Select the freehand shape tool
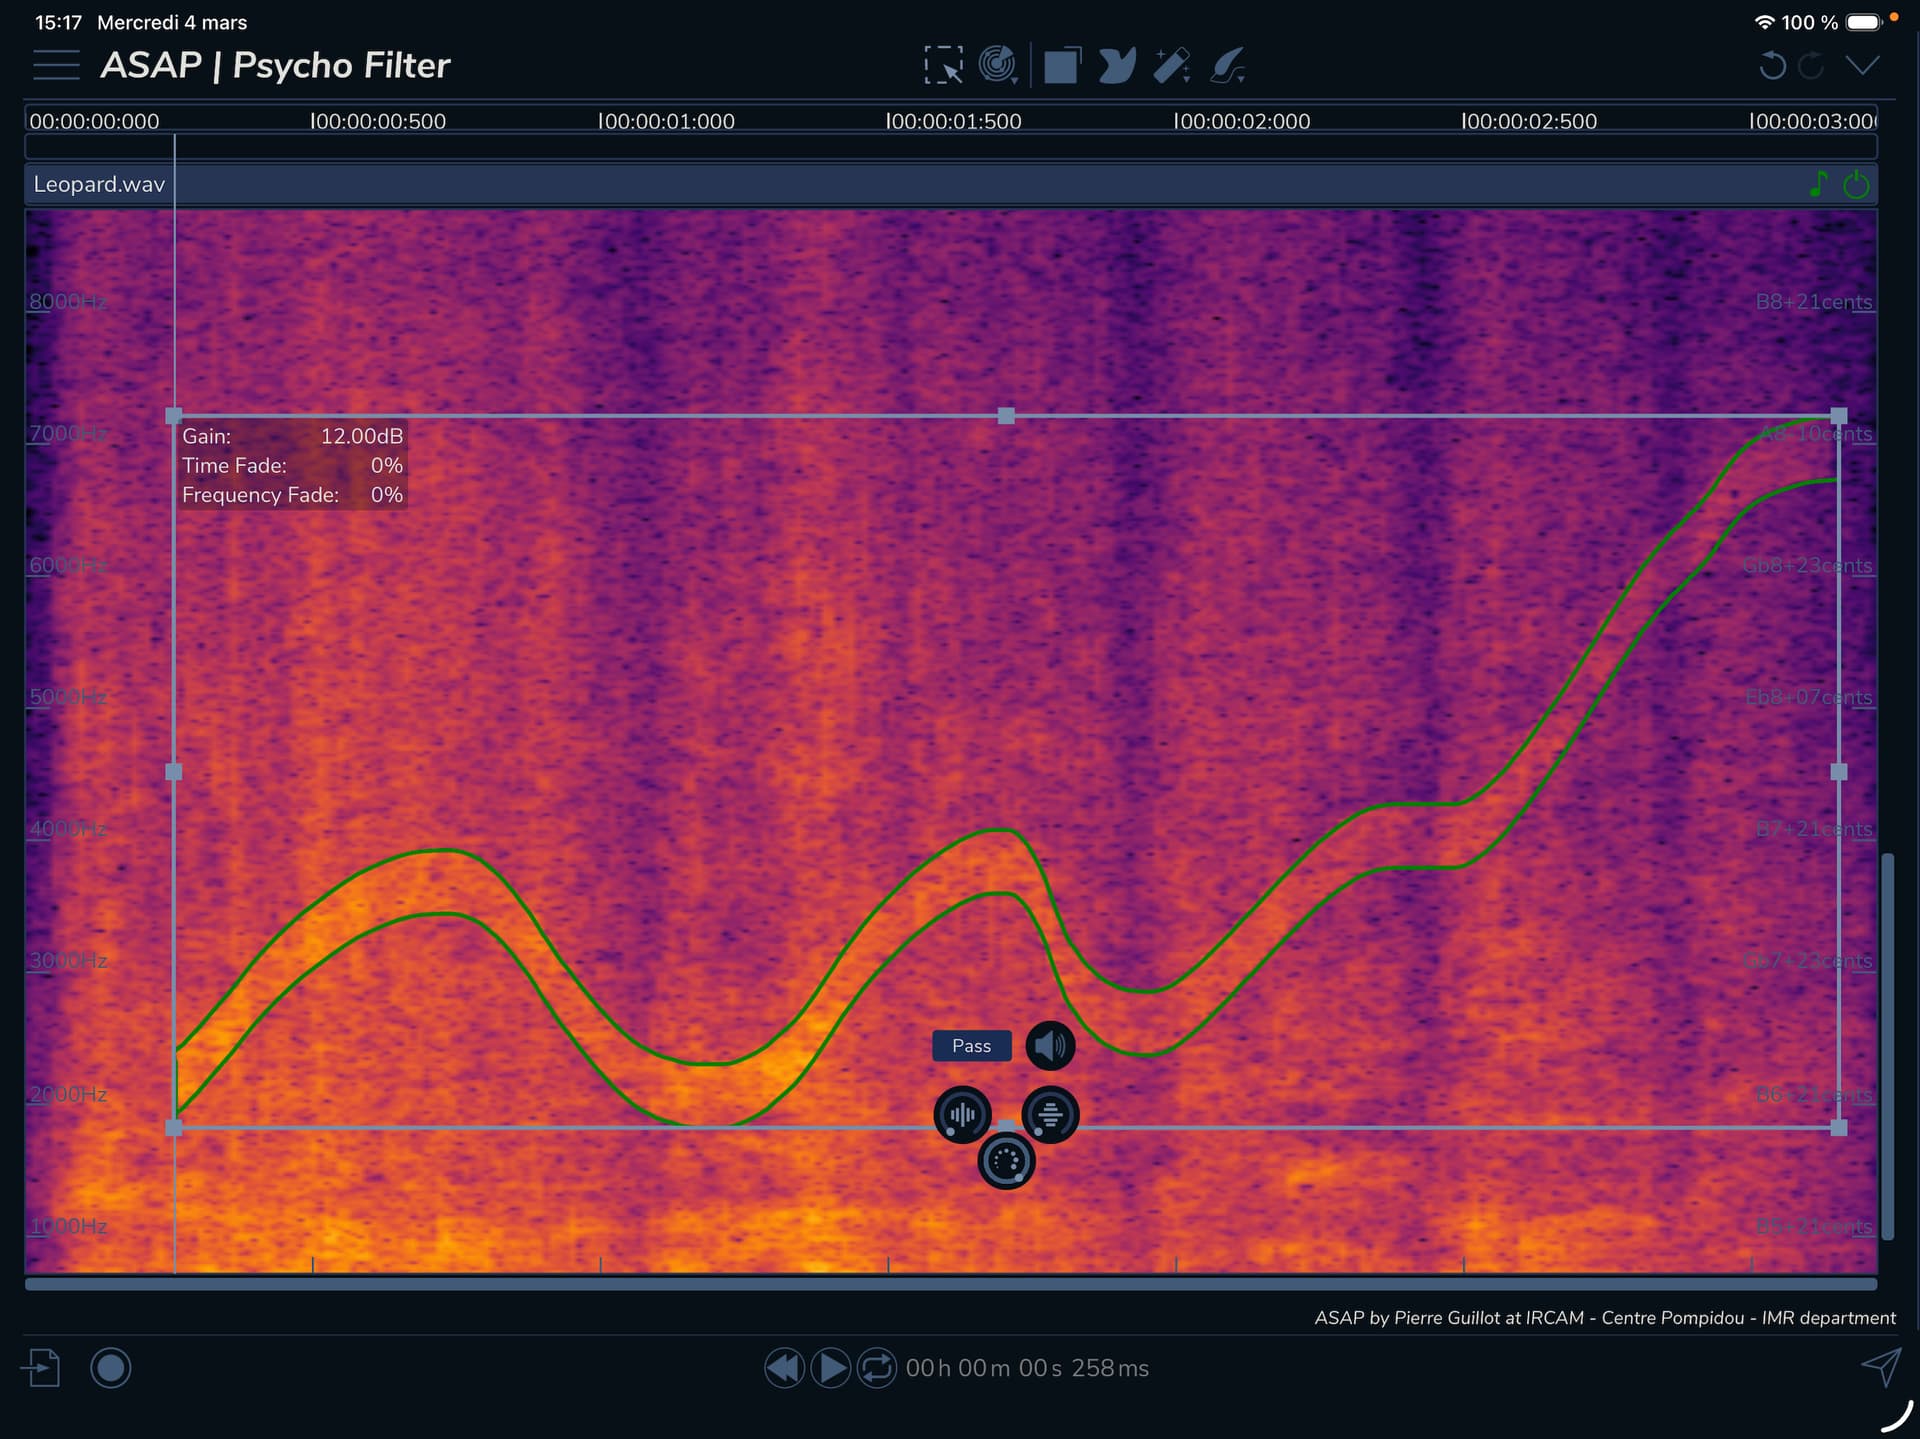 click(x=1116, y=64)
